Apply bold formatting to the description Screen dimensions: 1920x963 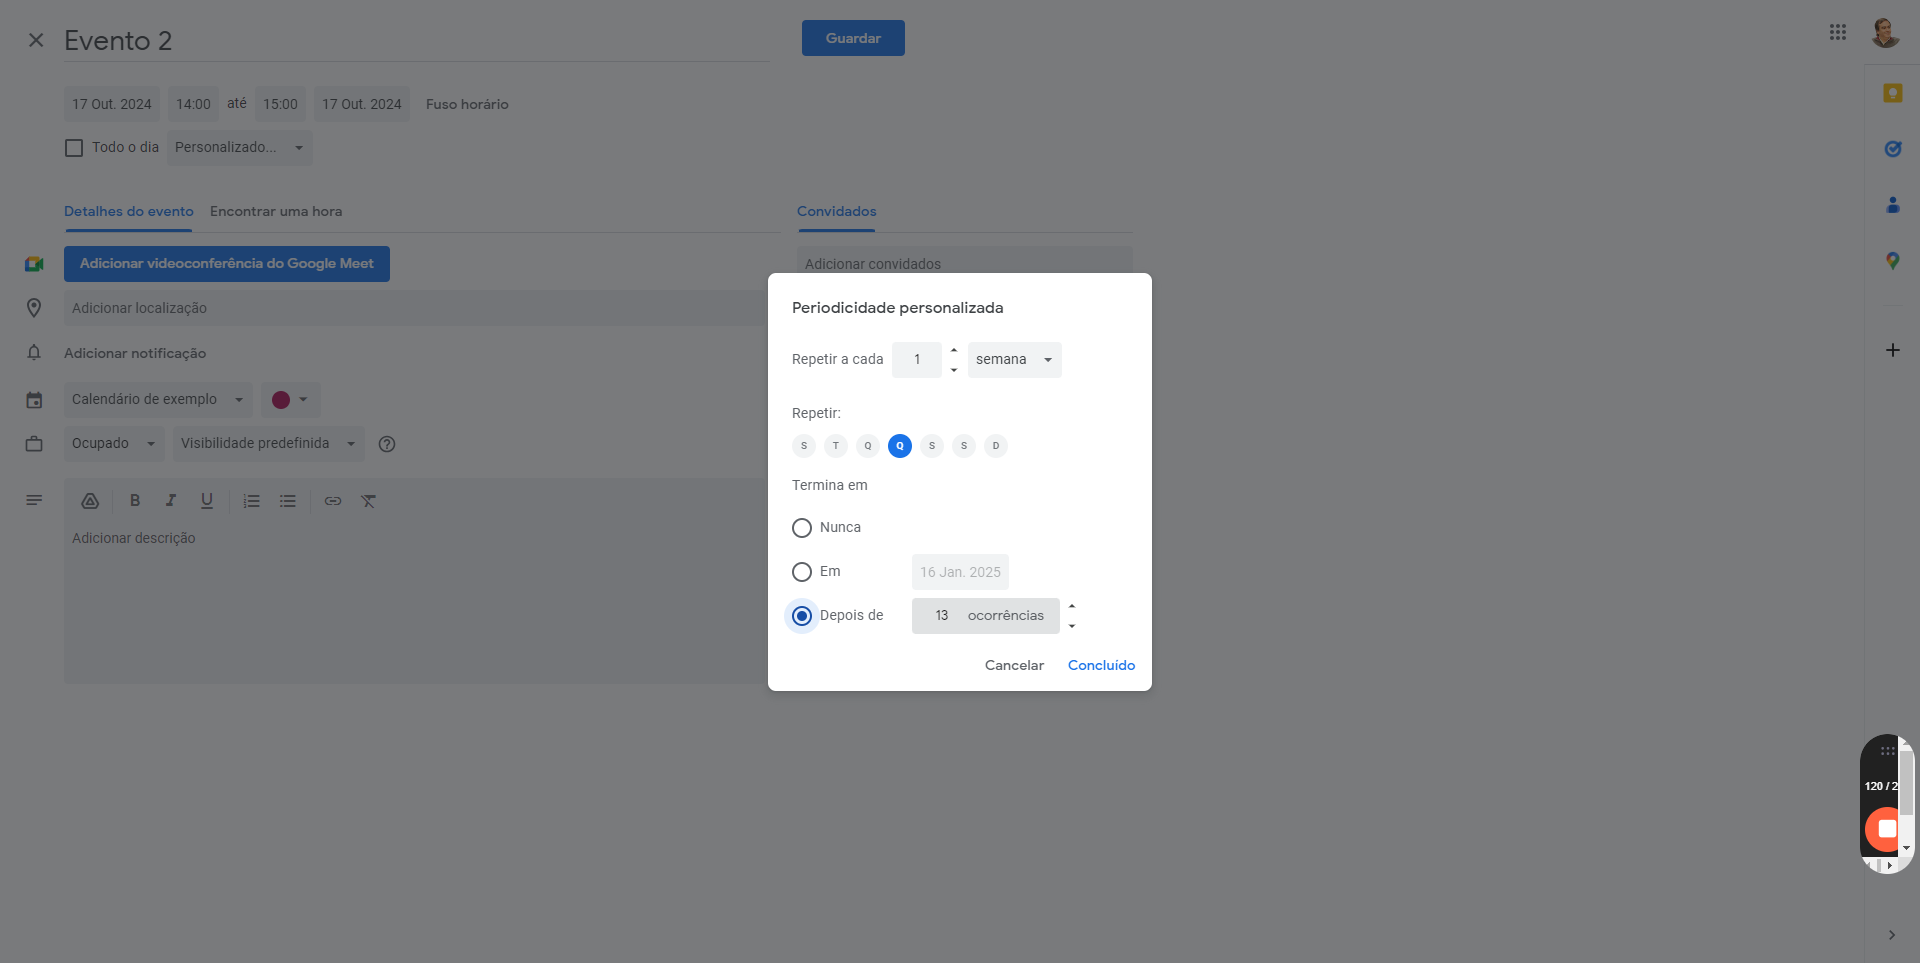pyautogui.click(x=135, y=501)
